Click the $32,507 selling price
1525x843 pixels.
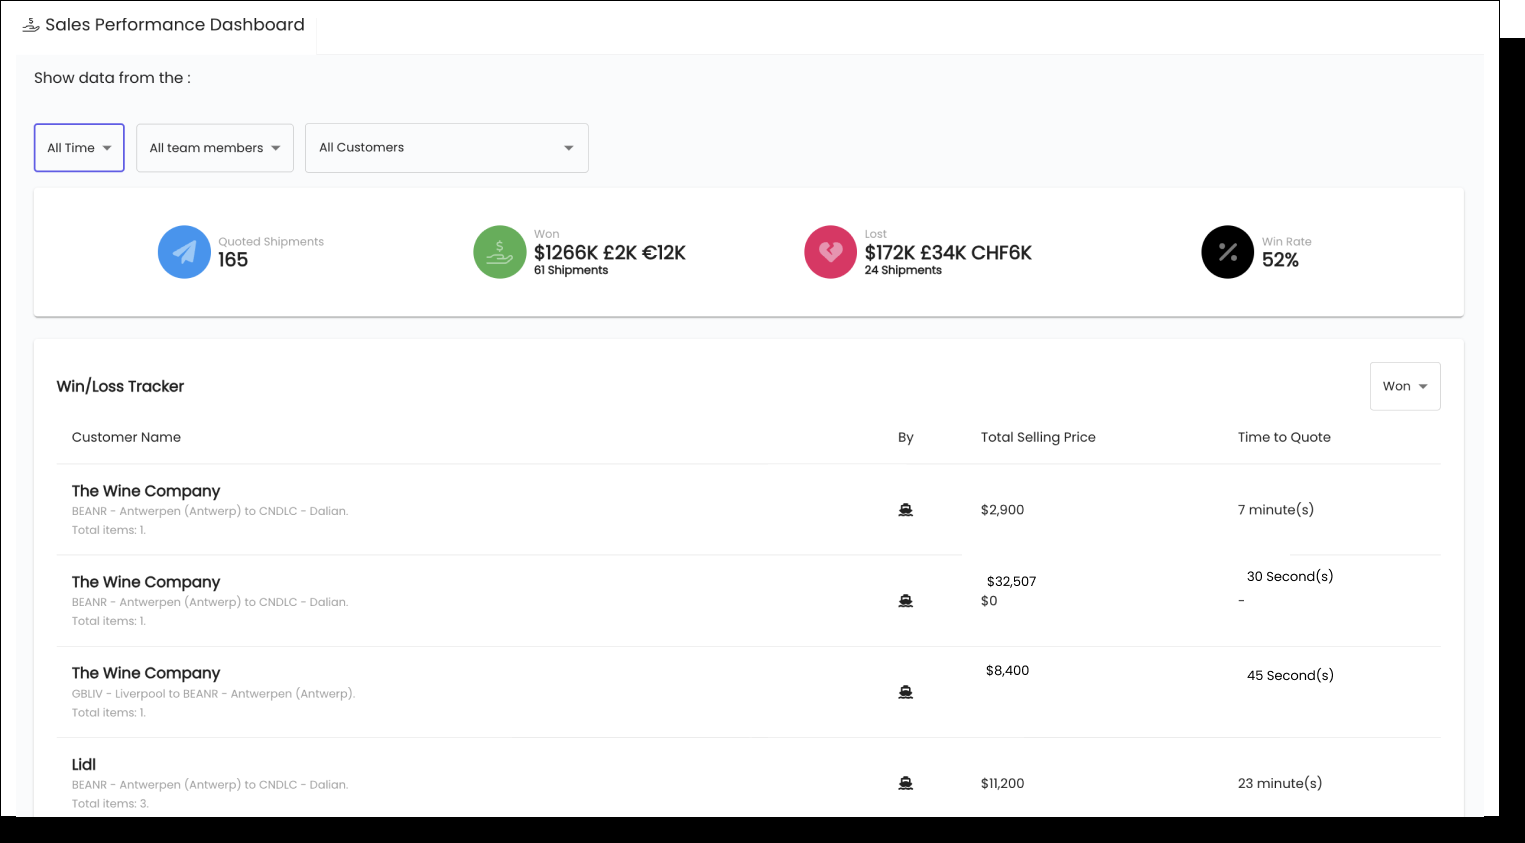pyautogui.click(x=1011, y=582)
